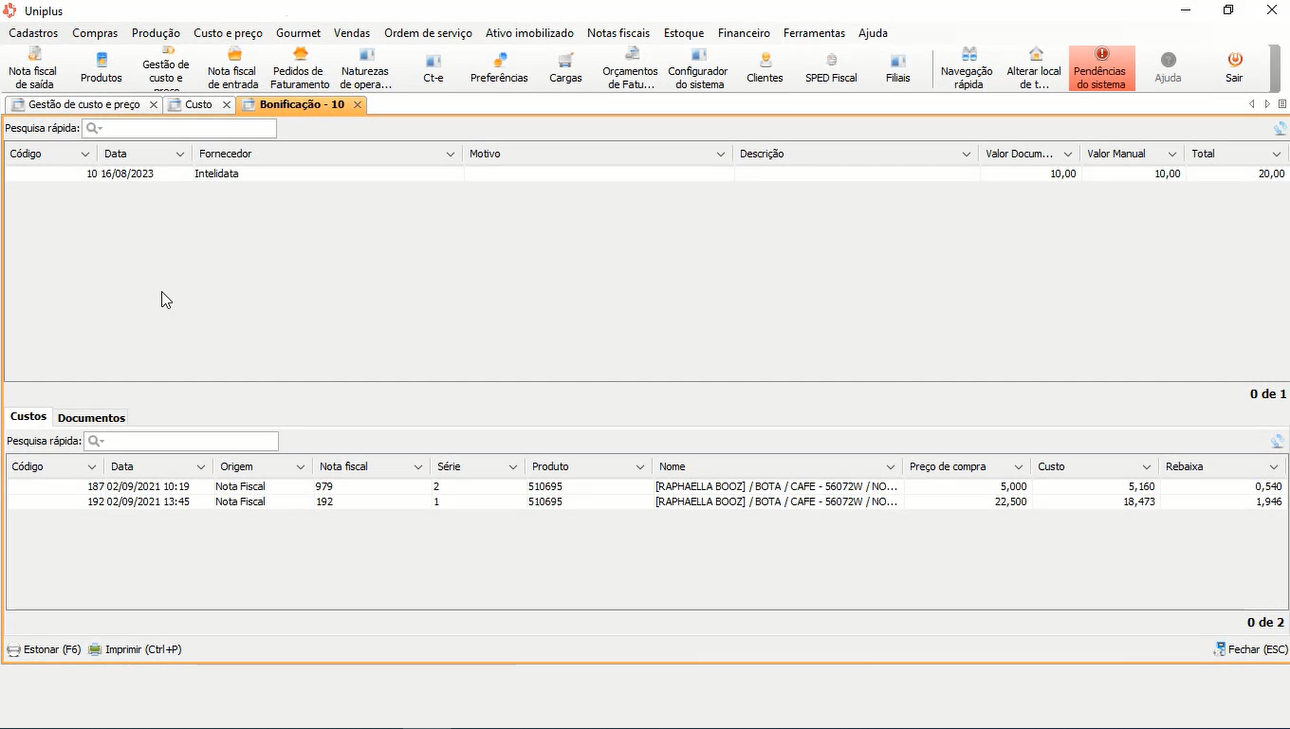1290x729 pixels.
Task: Select cost row with code 192
Action: pos(645,502)
